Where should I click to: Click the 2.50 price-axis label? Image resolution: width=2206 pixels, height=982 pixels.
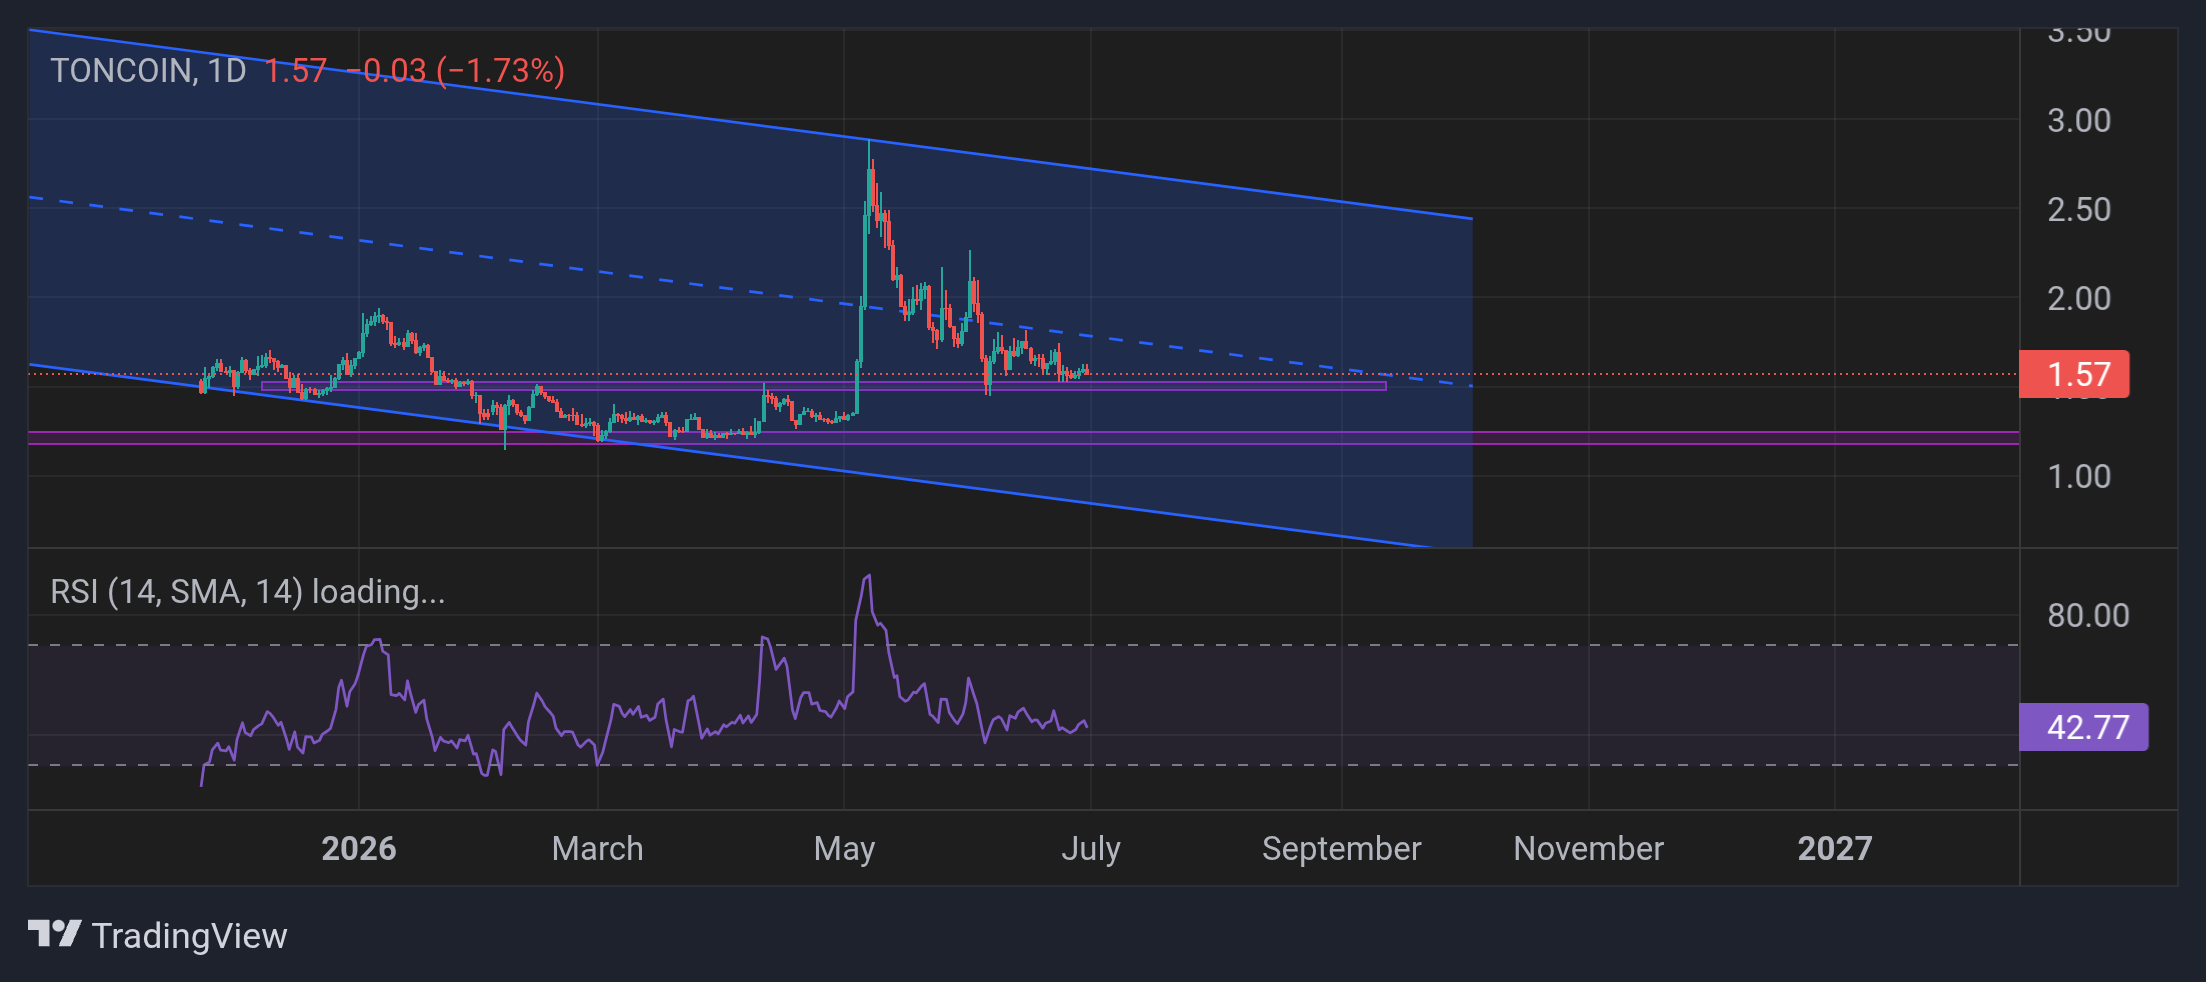pos(2079,210)
